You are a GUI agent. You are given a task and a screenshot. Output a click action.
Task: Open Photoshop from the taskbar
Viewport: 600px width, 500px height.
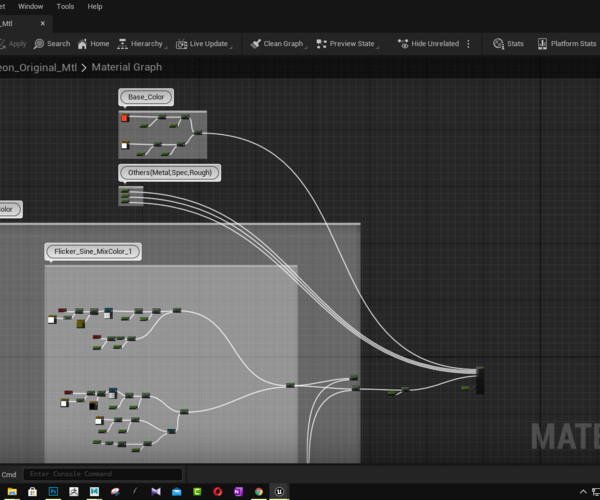[53, 491]
